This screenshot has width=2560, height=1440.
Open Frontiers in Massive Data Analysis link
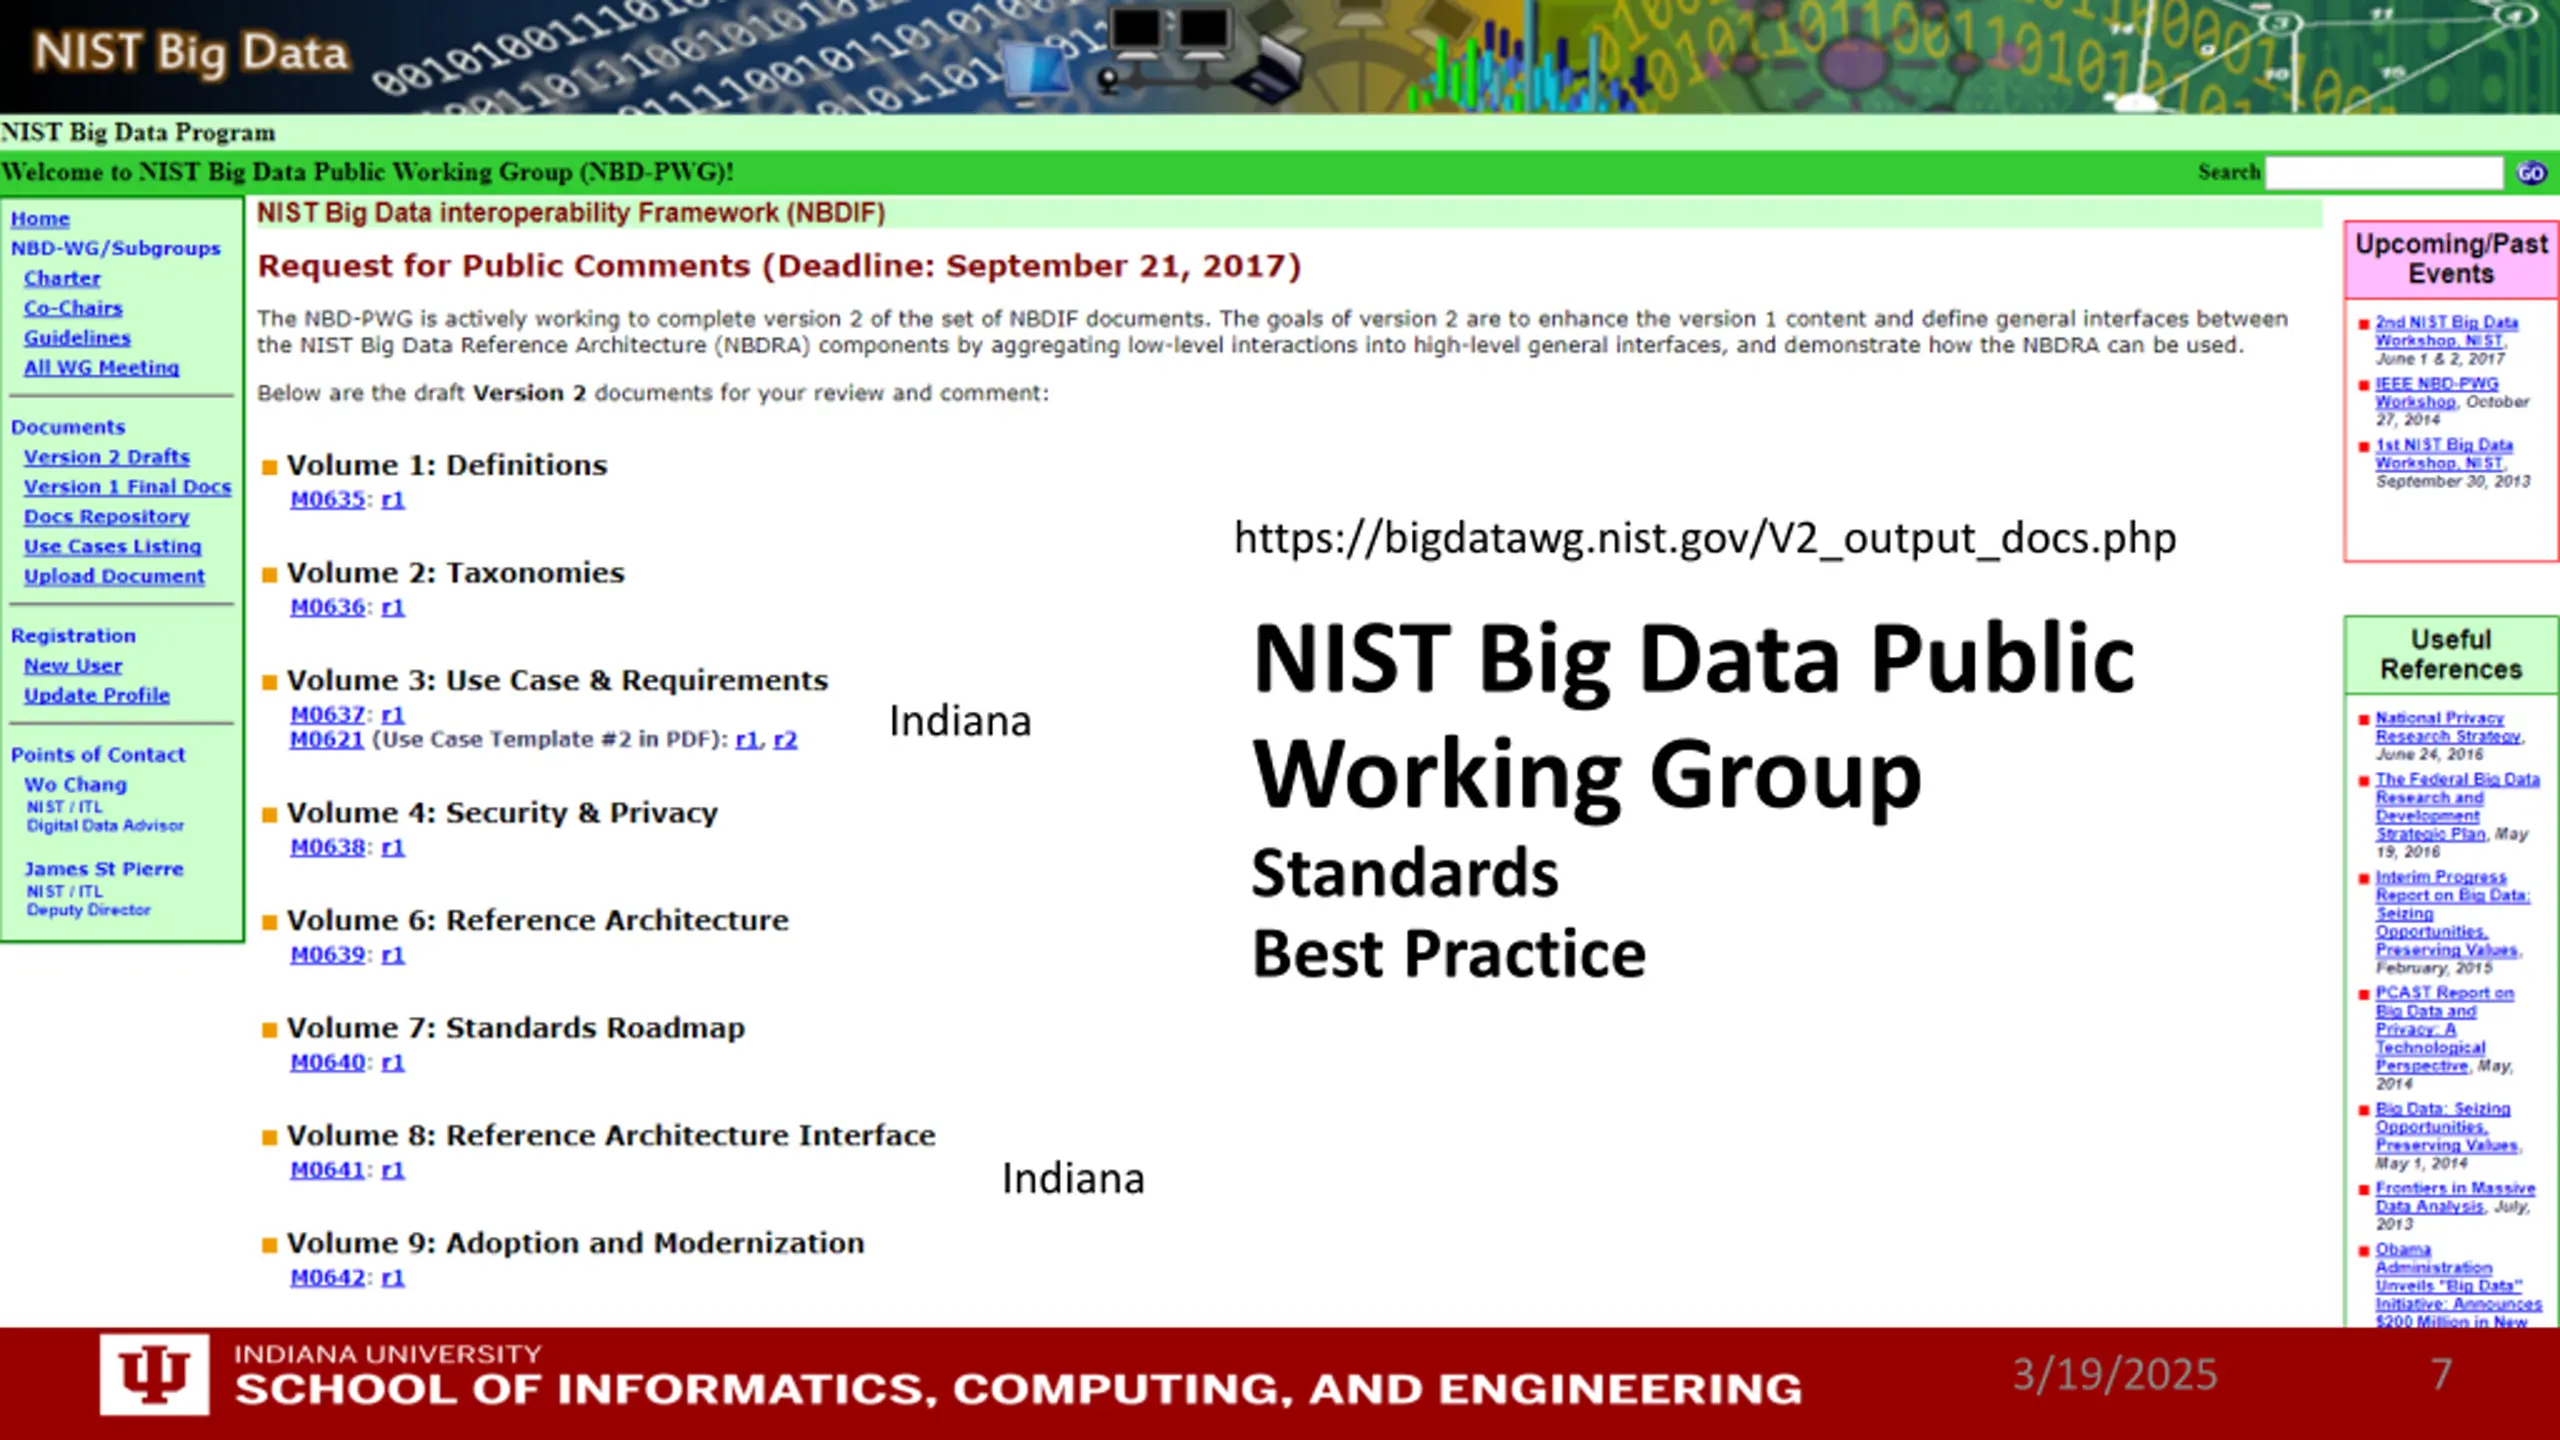pyautogui.click(x=2455, y=1196)
